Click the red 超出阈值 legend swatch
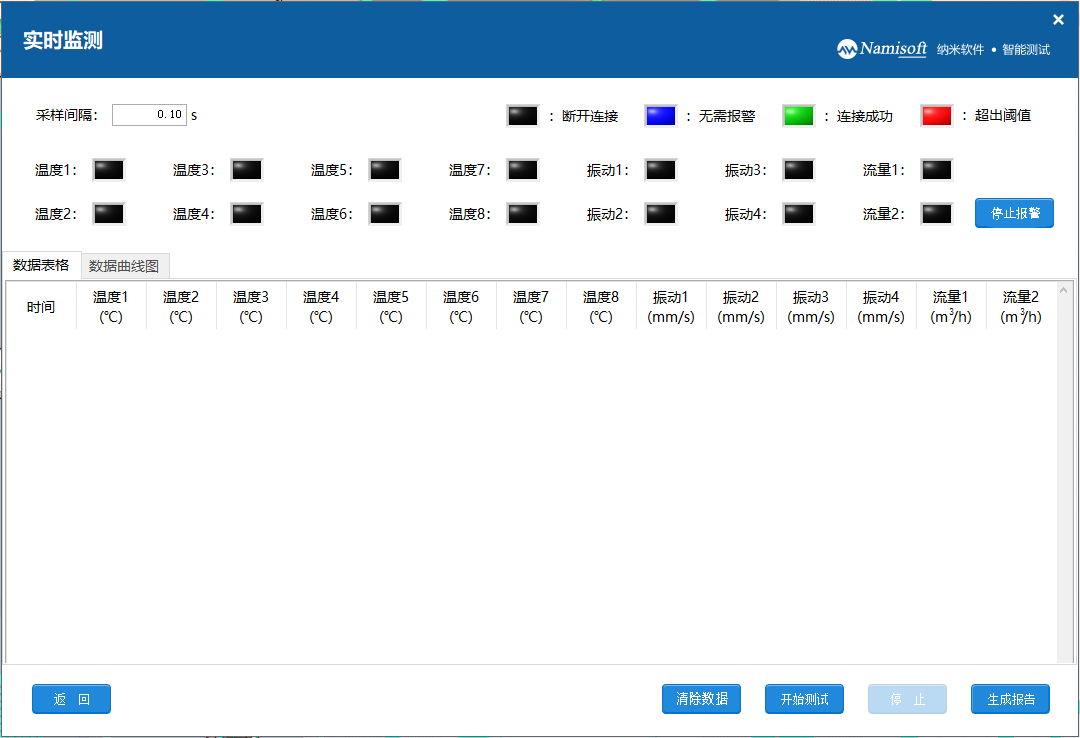 936,116
